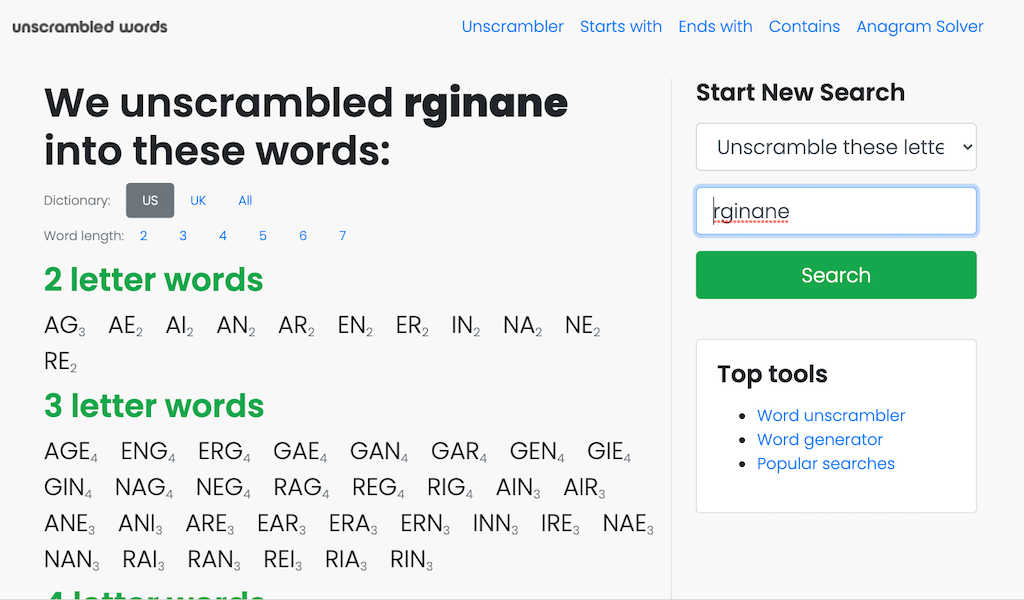
Task: Click the unscrambled words site logo
Action: coord(90,27)
